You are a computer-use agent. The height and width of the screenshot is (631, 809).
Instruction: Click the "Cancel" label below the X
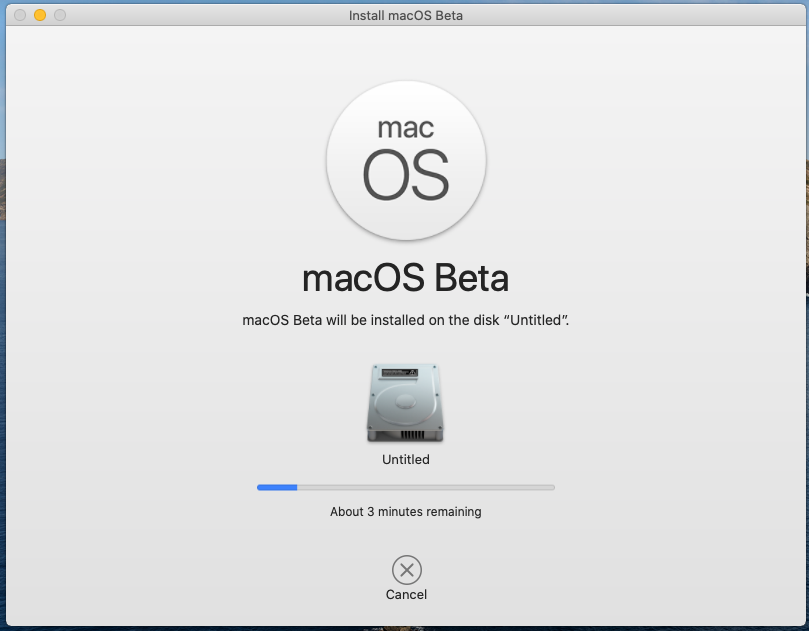point(406,594)
